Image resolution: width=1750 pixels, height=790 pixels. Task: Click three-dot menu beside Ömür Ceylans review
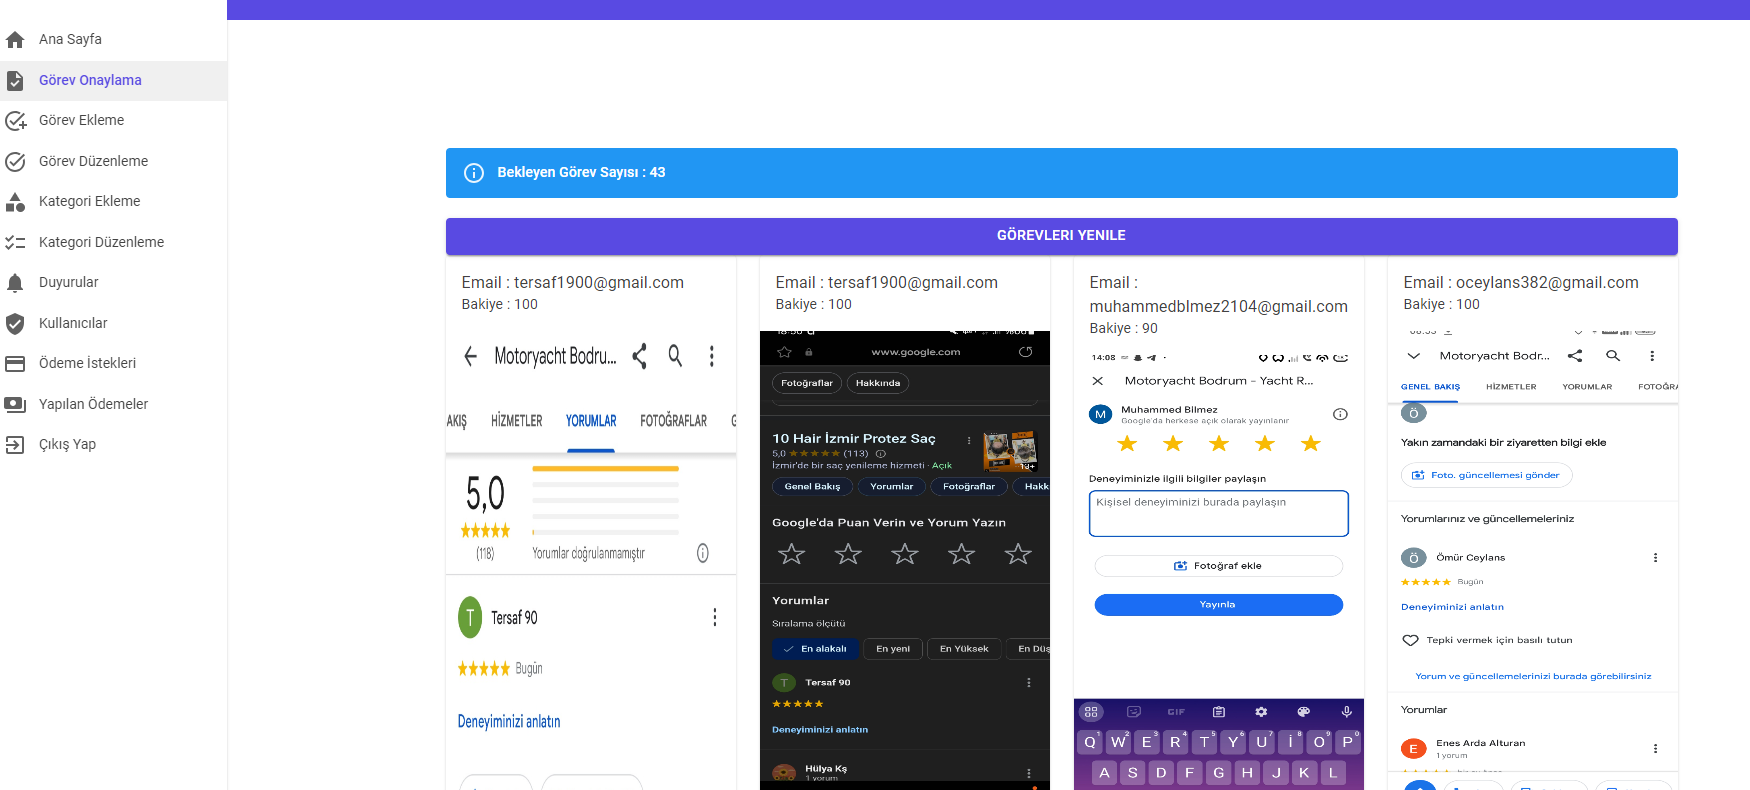click(1656, 558)
